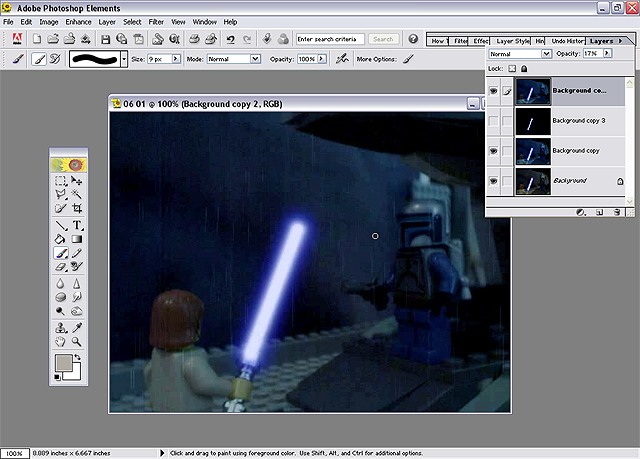Select the Clone Stamp tool
This screenshot has width=640, height=459.
point(61,328)
